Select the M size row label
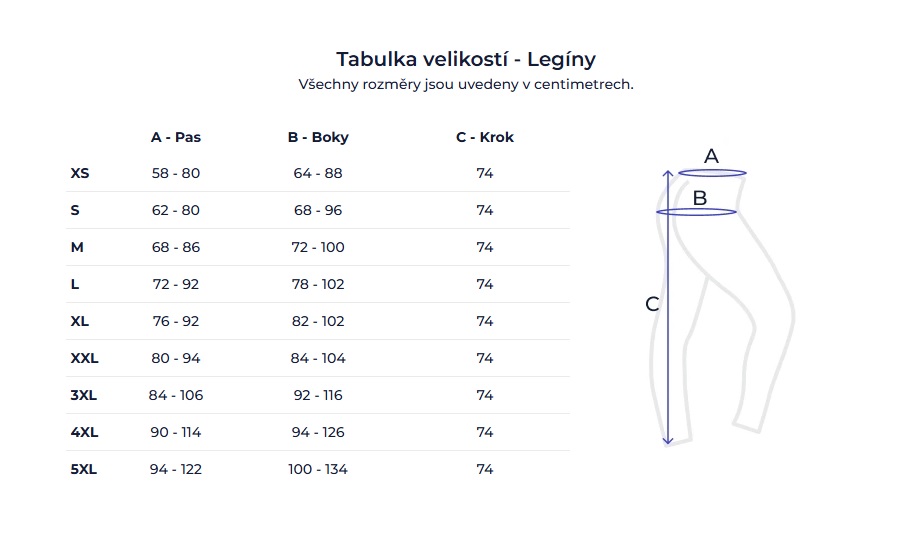The width and height of the screenshot is (907, 534). coord(77,247)
